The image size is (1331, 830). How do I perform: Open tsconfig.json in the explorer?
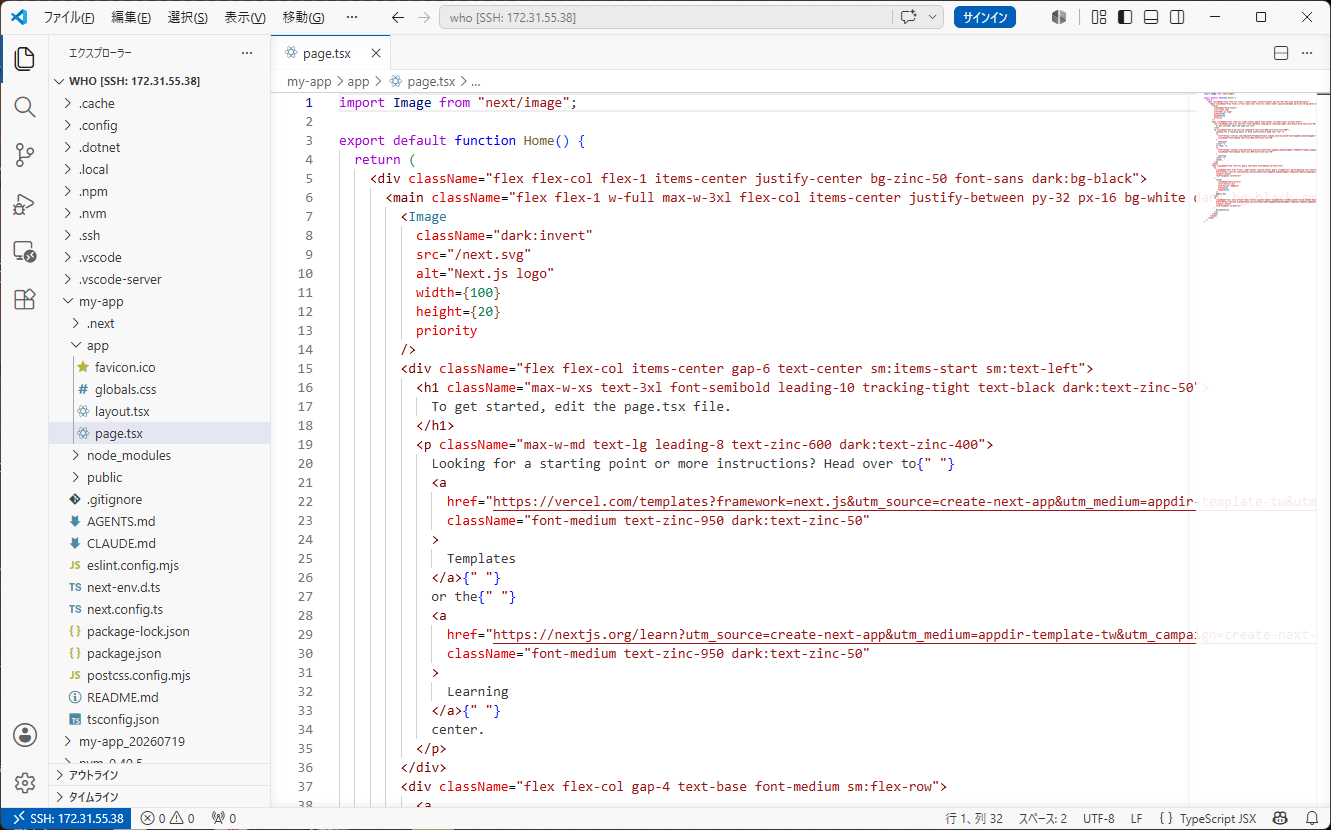pos(160,719)
